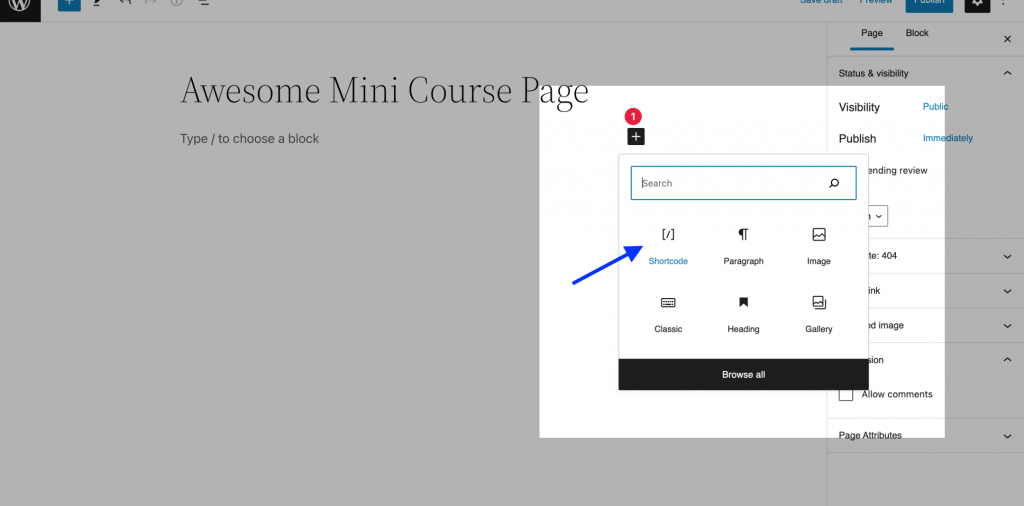Collapse the Discussion section above Allow comments
1024x506 pixels.
(x=1007, y=360)
